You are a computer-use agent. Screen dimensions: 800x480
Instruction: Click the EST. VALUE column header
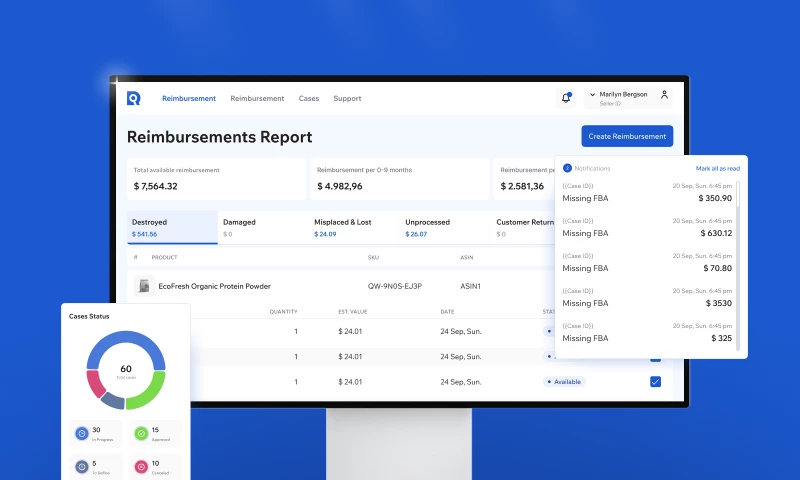353,312
